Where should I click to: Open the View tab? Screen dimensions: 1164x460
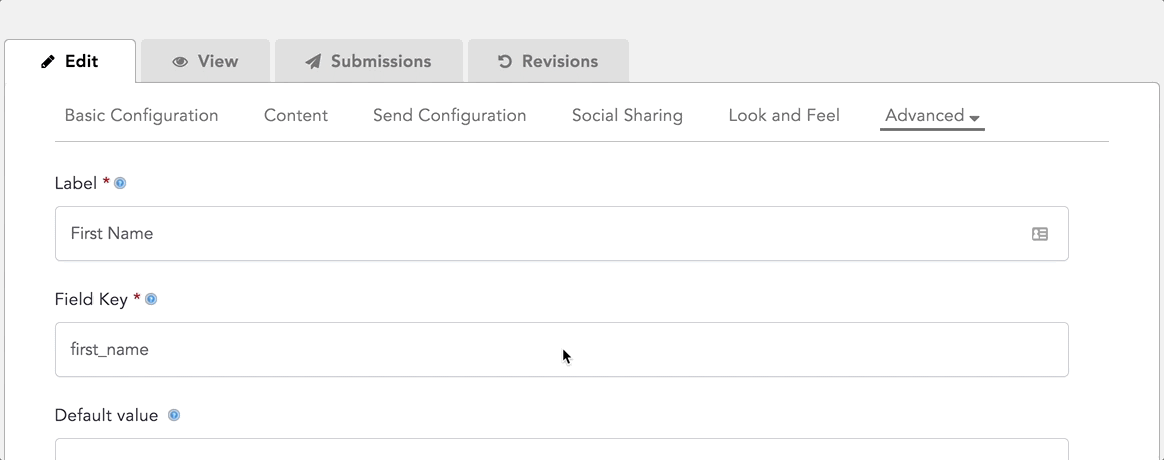pyautogui.click(x=206, y=61)
